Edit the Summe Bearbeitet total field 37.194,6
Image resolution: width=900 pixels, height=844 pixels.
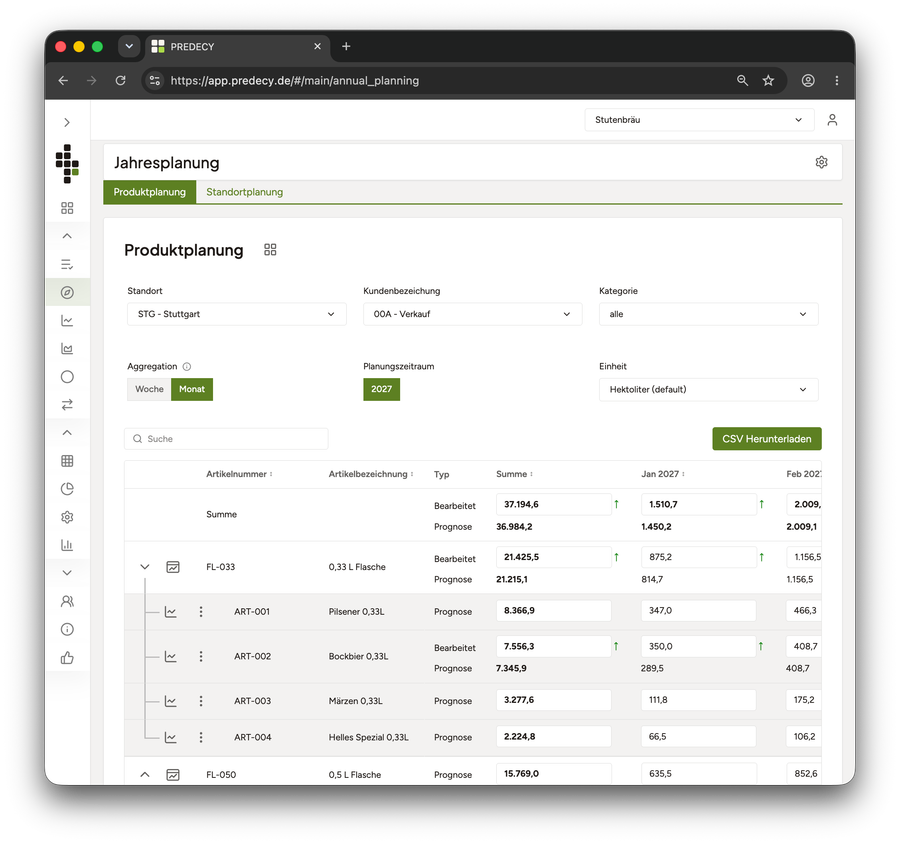pos(553,505)
